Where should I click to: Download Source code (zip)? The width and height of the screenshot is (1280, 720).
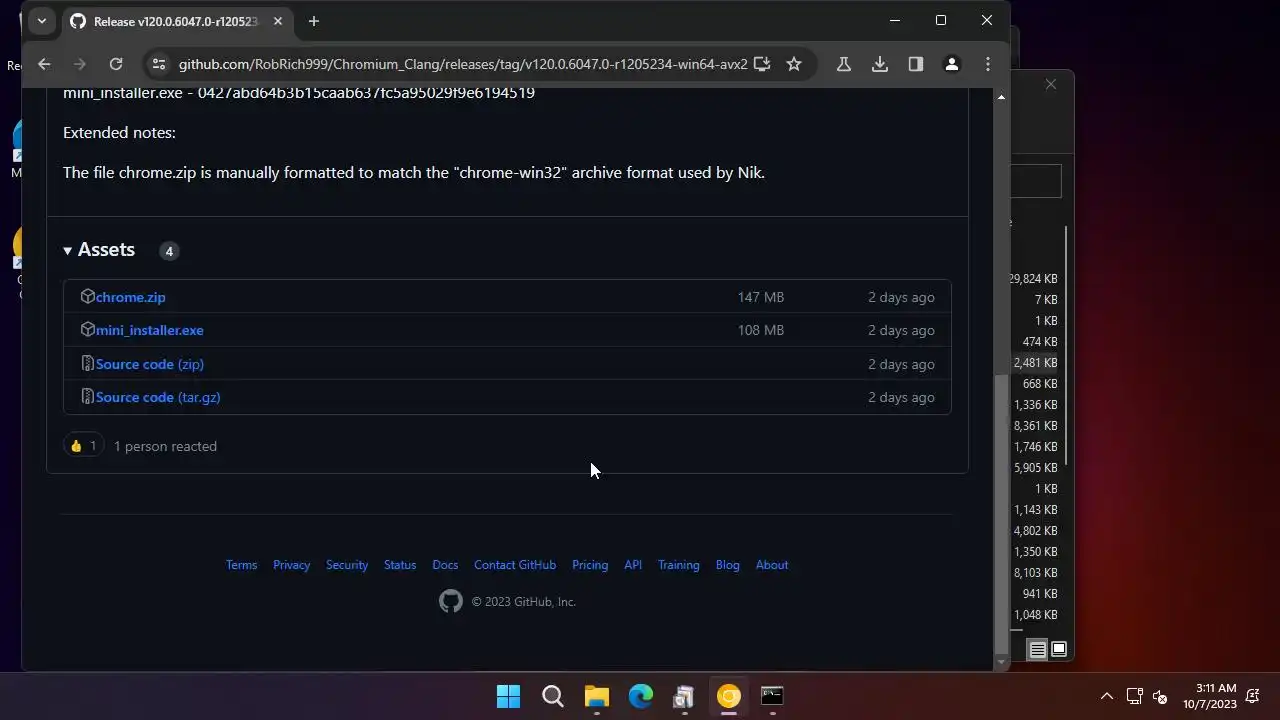pyautogui.click(x=150, y=364)
